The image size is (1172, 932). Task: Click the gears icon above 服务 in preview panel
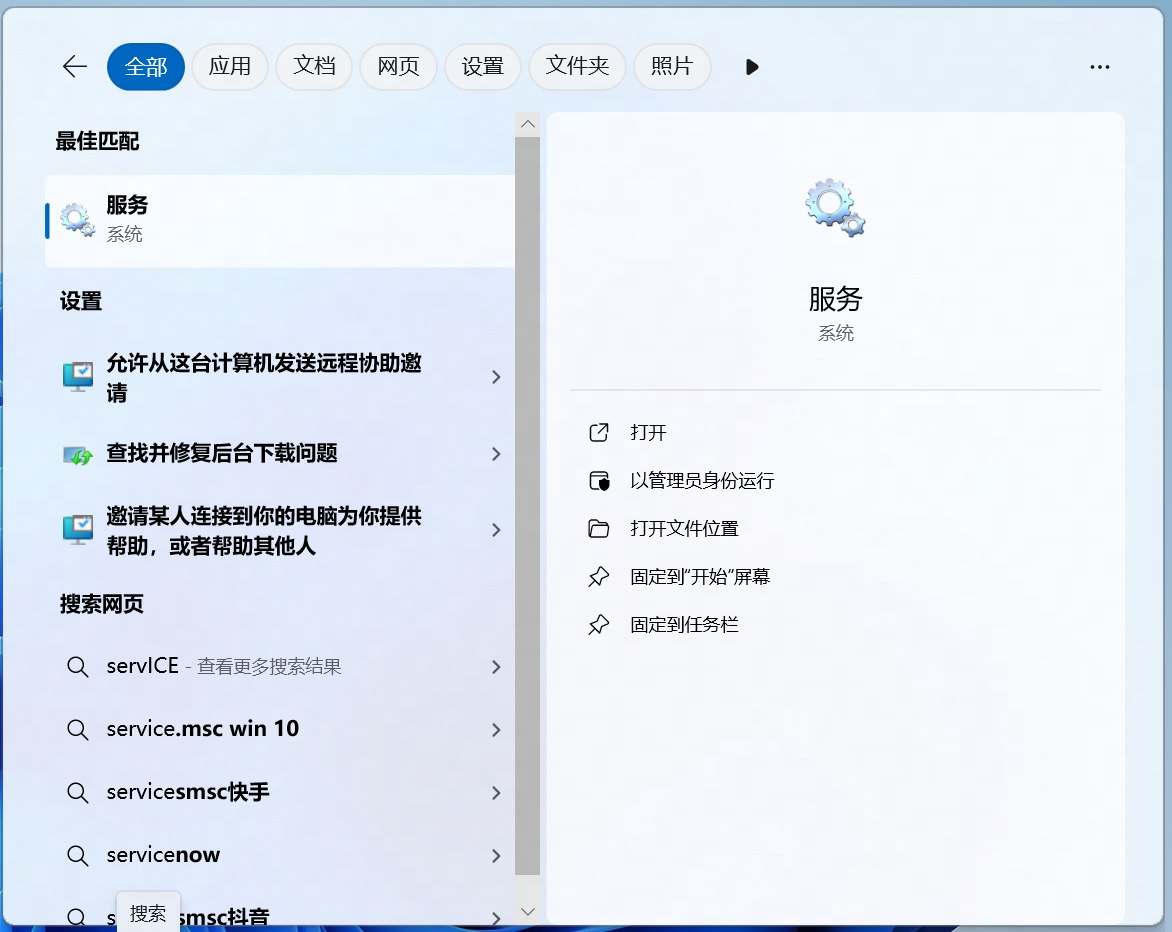tap(835, 207)
